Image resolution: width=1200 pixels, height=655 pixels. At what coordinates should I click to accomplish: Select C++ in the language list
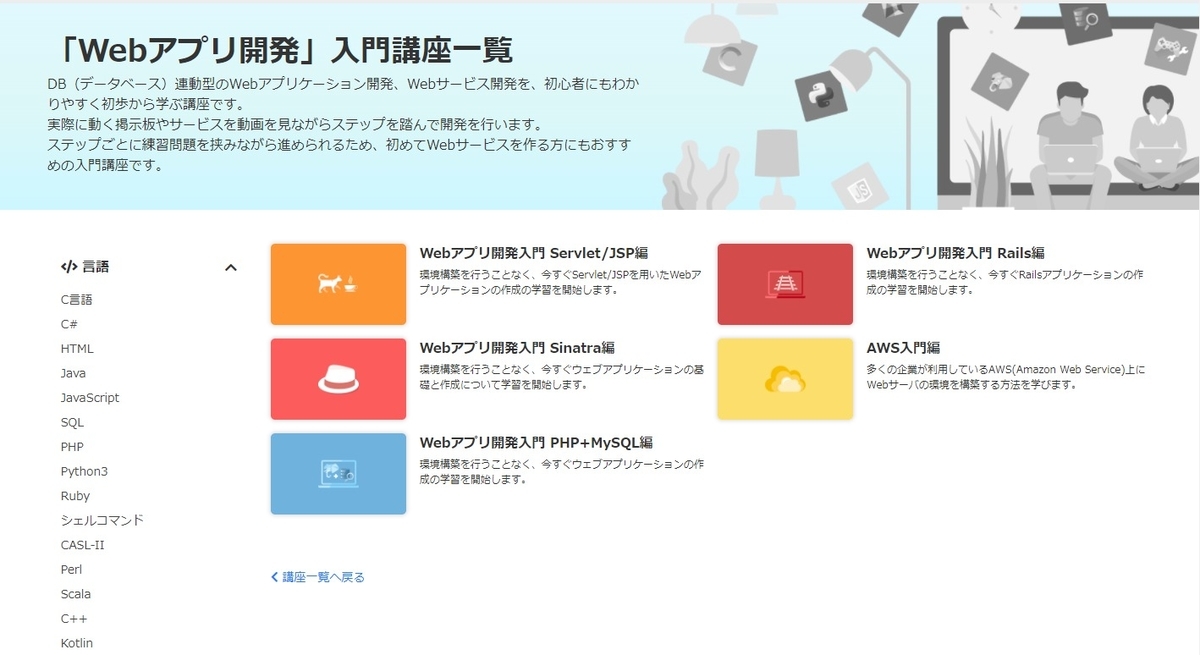pos(74,618)
